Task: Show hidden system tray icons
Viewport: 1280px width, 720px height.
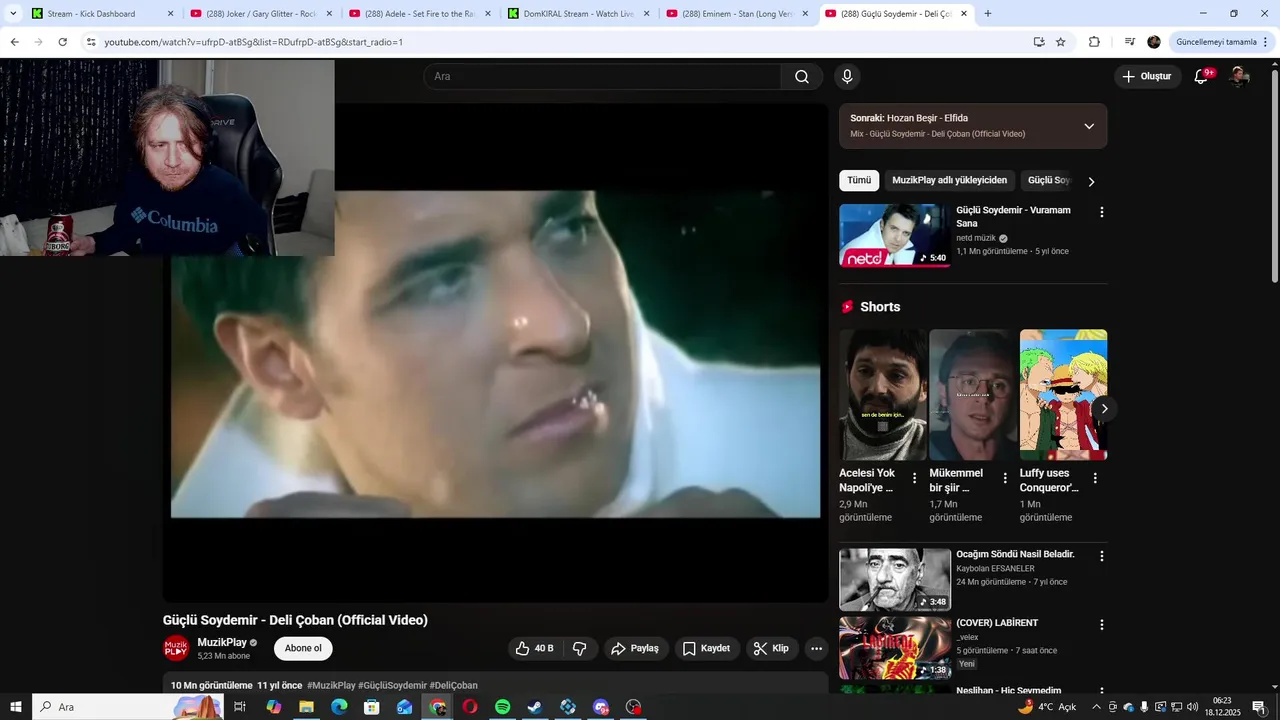Action: [x=1096, y=707]
